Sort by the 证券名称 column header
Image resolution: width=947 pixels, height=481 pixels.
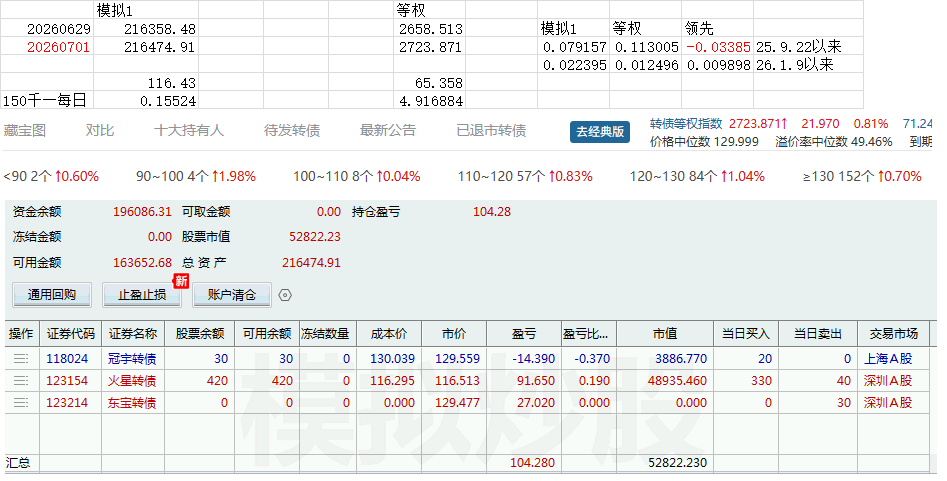(x=133, y=334)
